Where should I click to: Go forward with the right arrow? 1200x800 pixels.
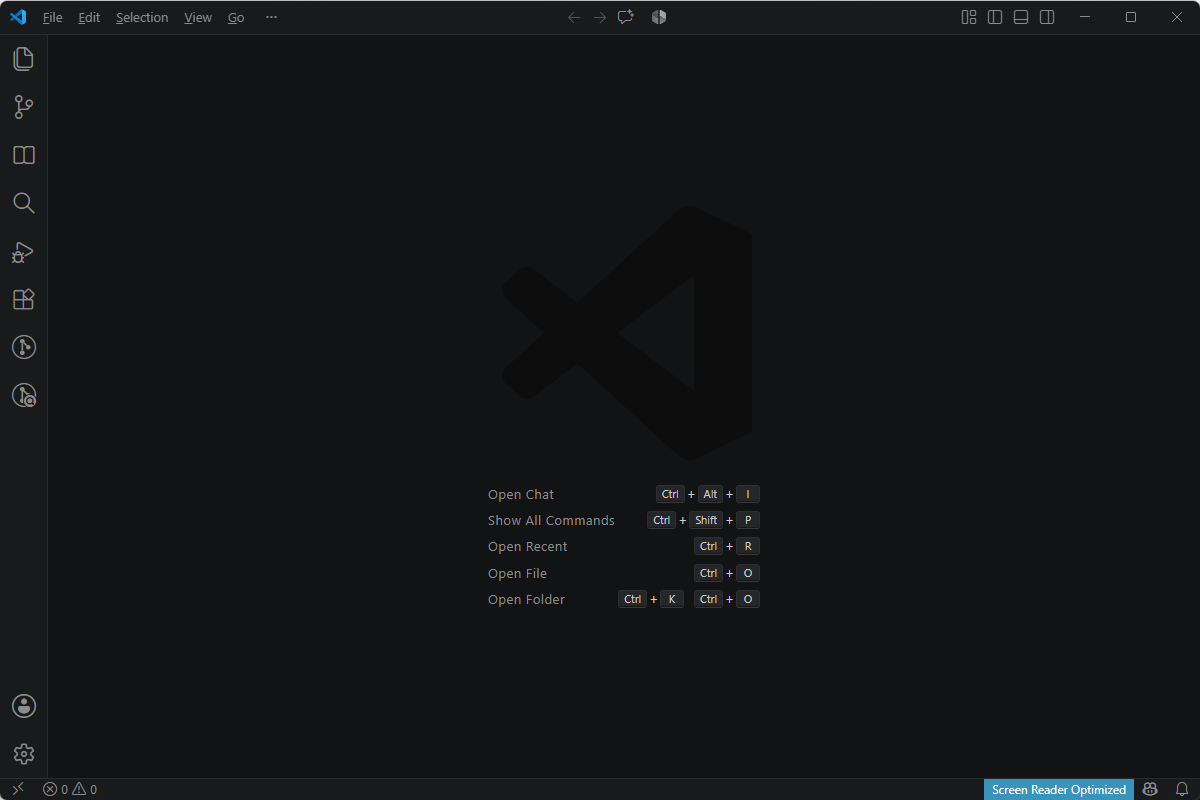(600, 17)
